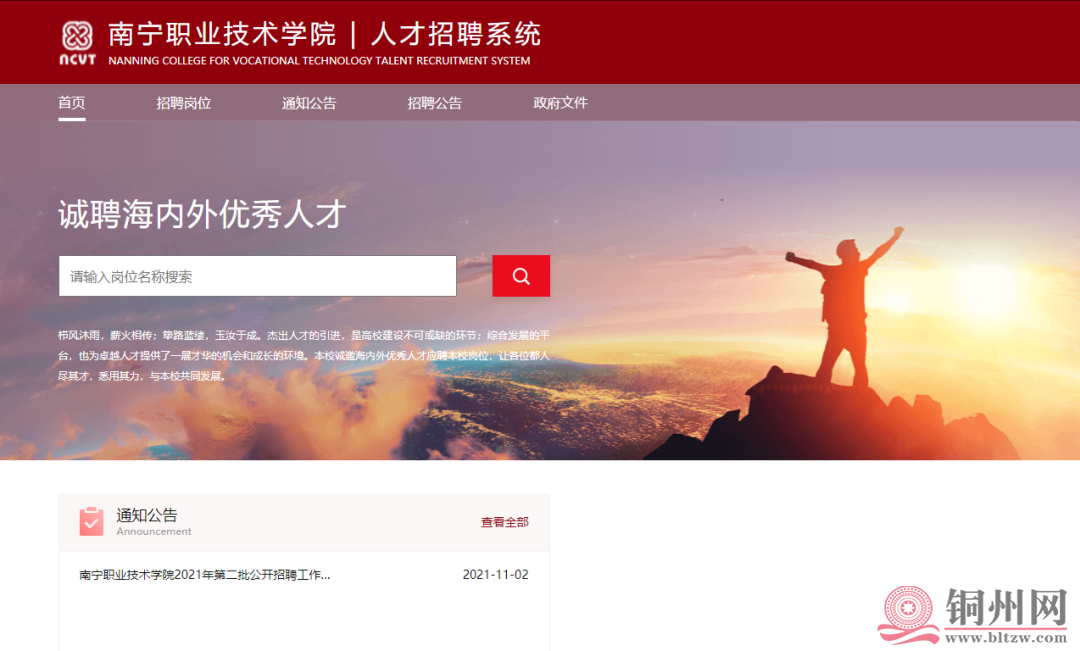Open 政府文件 navigation item
Image resolution: width=1080 pixels, height=651 pixels.
(560, 103)
